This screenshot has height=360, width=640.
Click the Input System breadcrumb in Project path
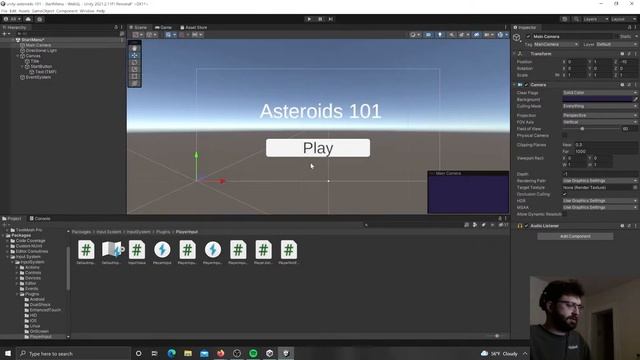tap(109, 232)
